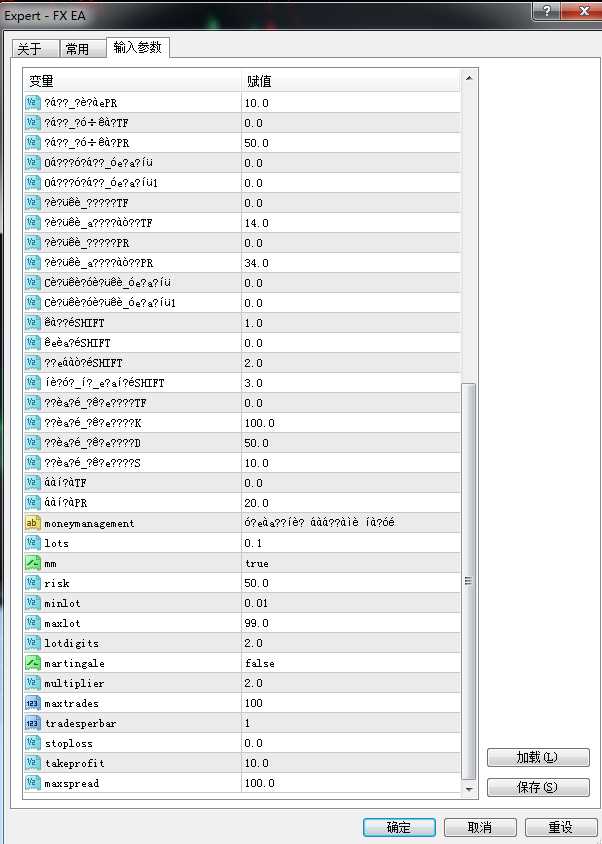Click the boolean icon next to martingale
This screenshot has width=602, height=844.
[32, 663]
